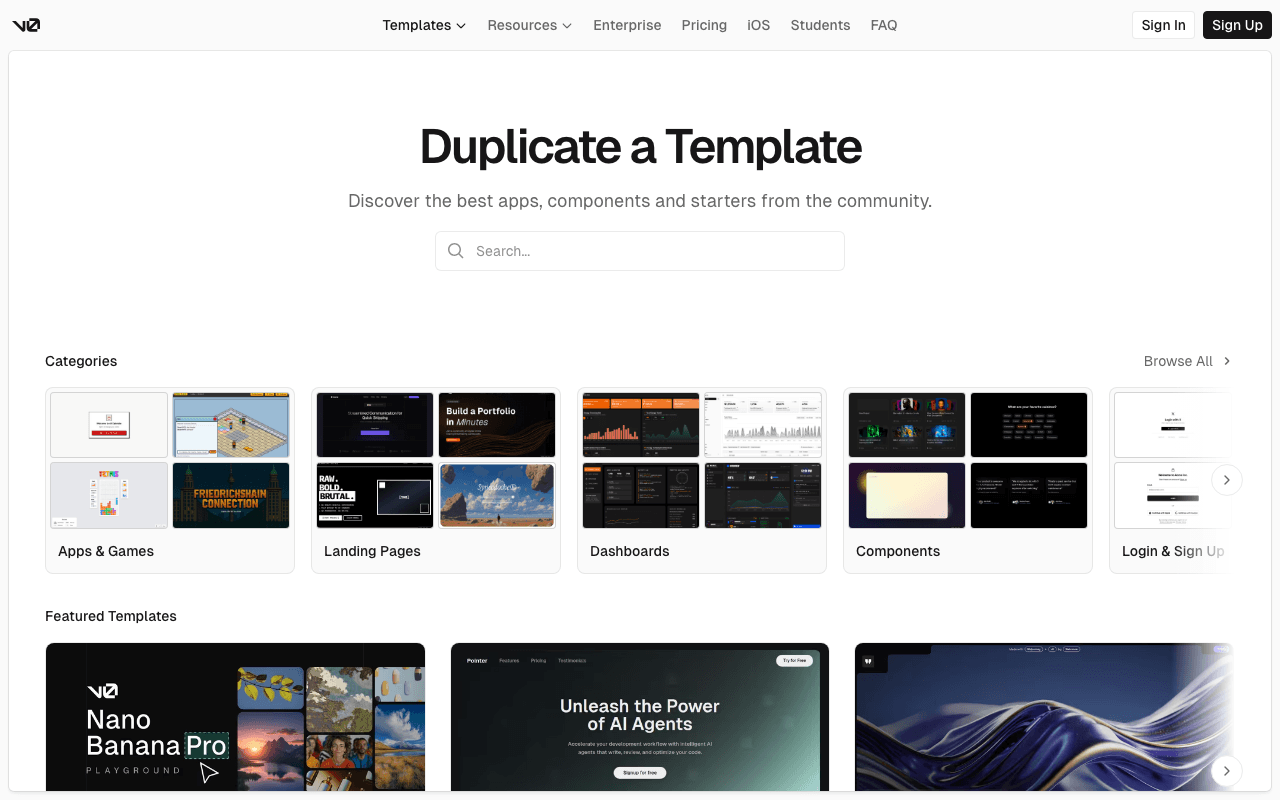This screenshot has width=1280, height=800.
Task: Open the Apps & Games category
Action: [x=170, y=480]
